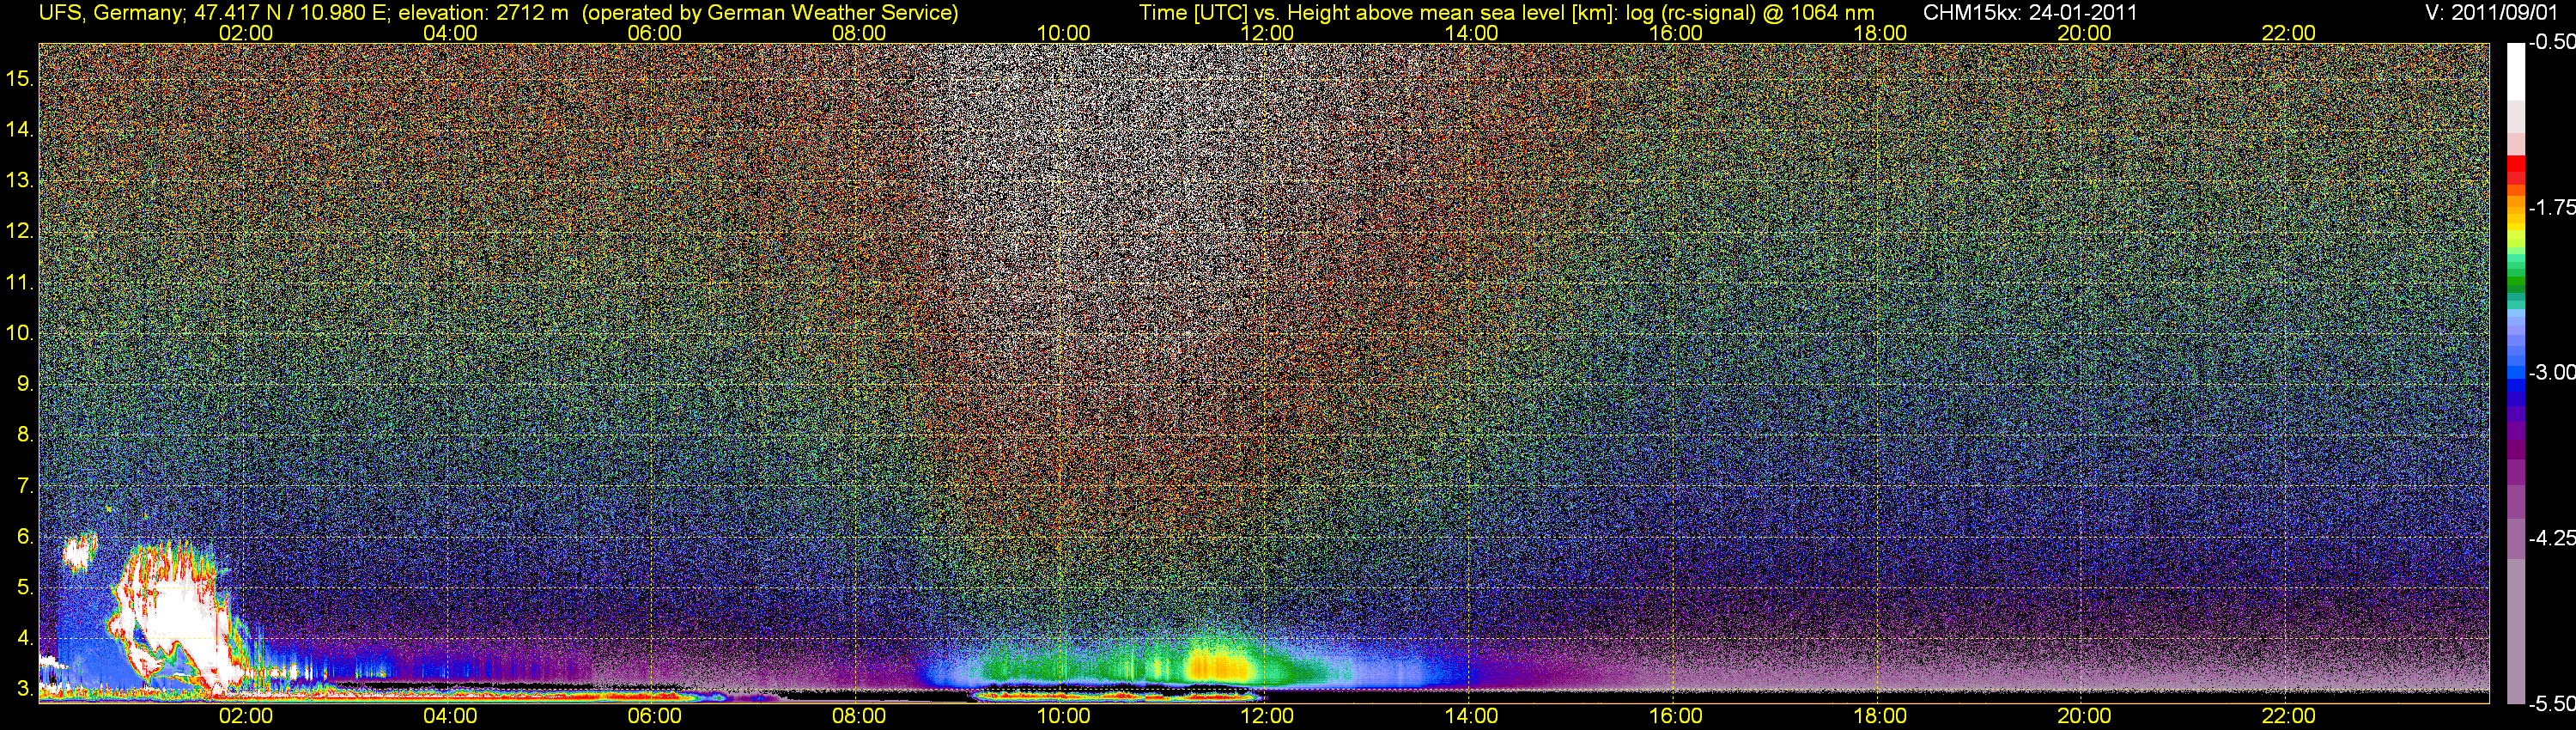Select the -1.75 color scale value
Image resolution: width=2576 pixels, height=730 pixels.
point(2551,208)
